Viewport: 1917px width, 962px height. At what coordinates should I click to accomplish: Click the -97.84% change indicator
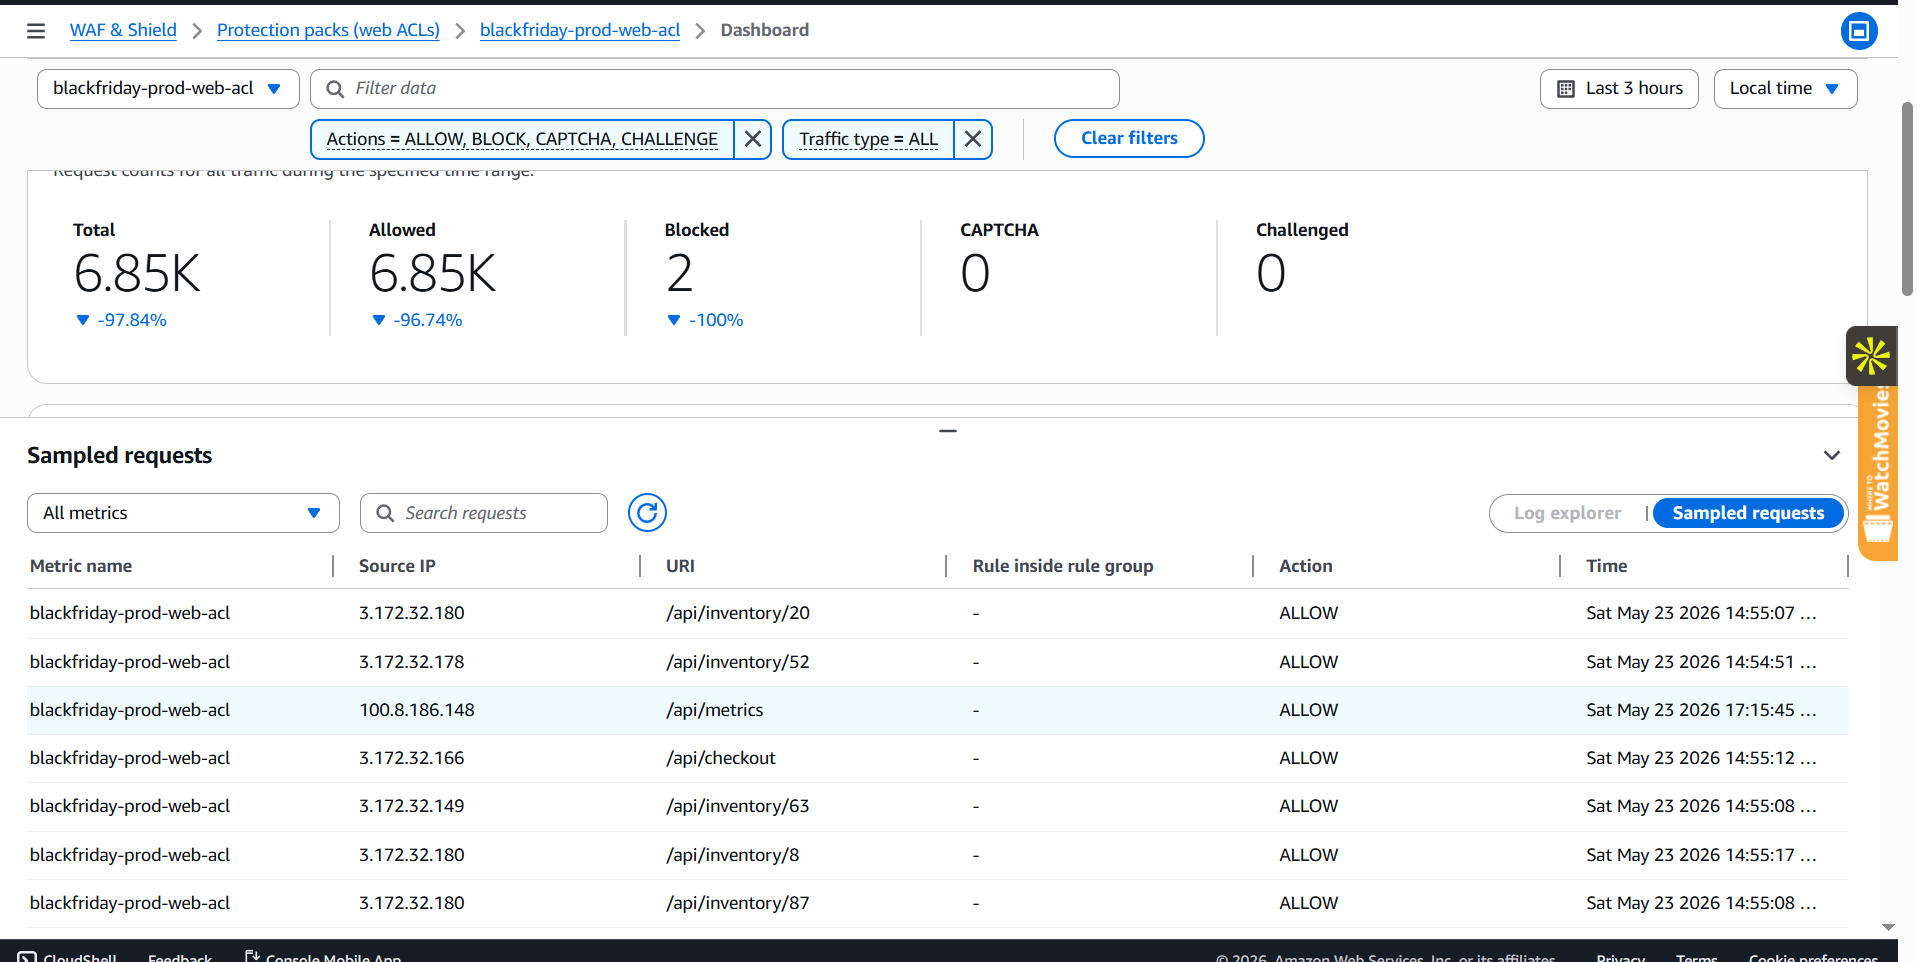pos(122,320)
